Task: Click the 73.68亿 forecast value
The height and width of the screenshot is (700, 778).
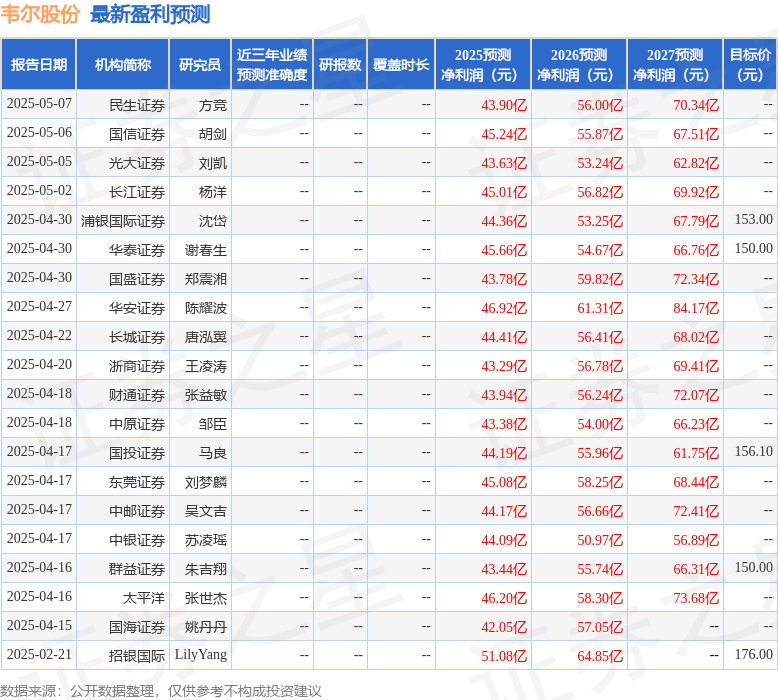Action: tap(696, 598)
